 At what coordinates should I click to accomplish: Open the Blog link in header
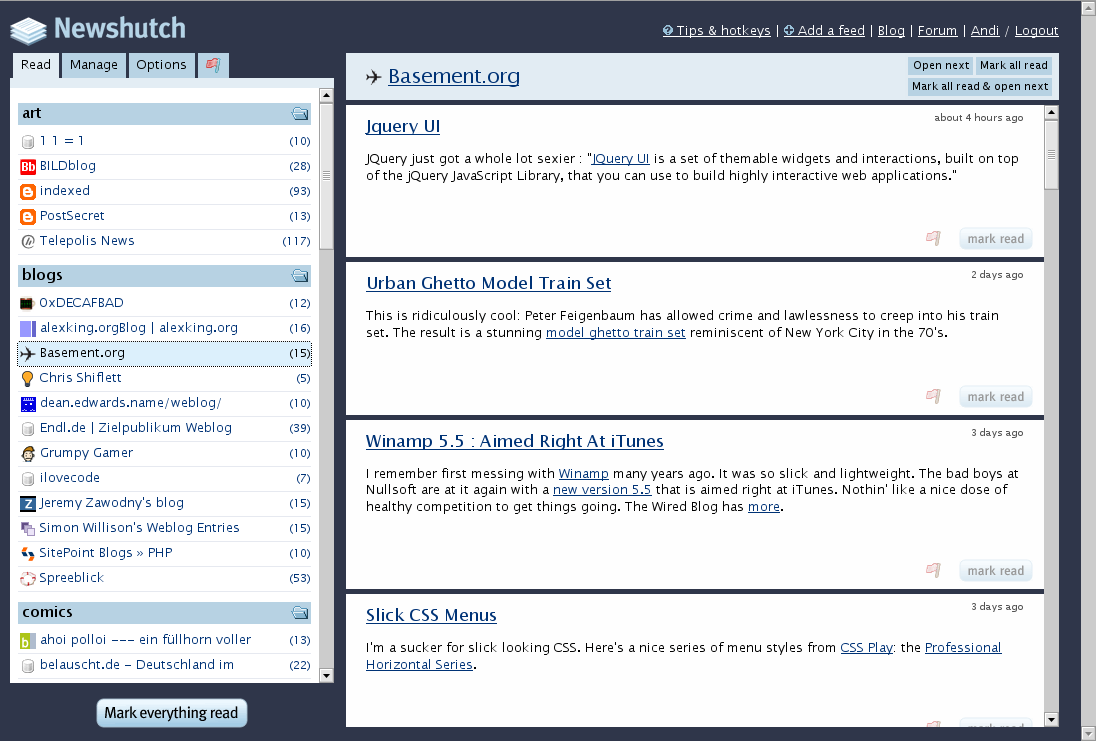tap(891, 31)
